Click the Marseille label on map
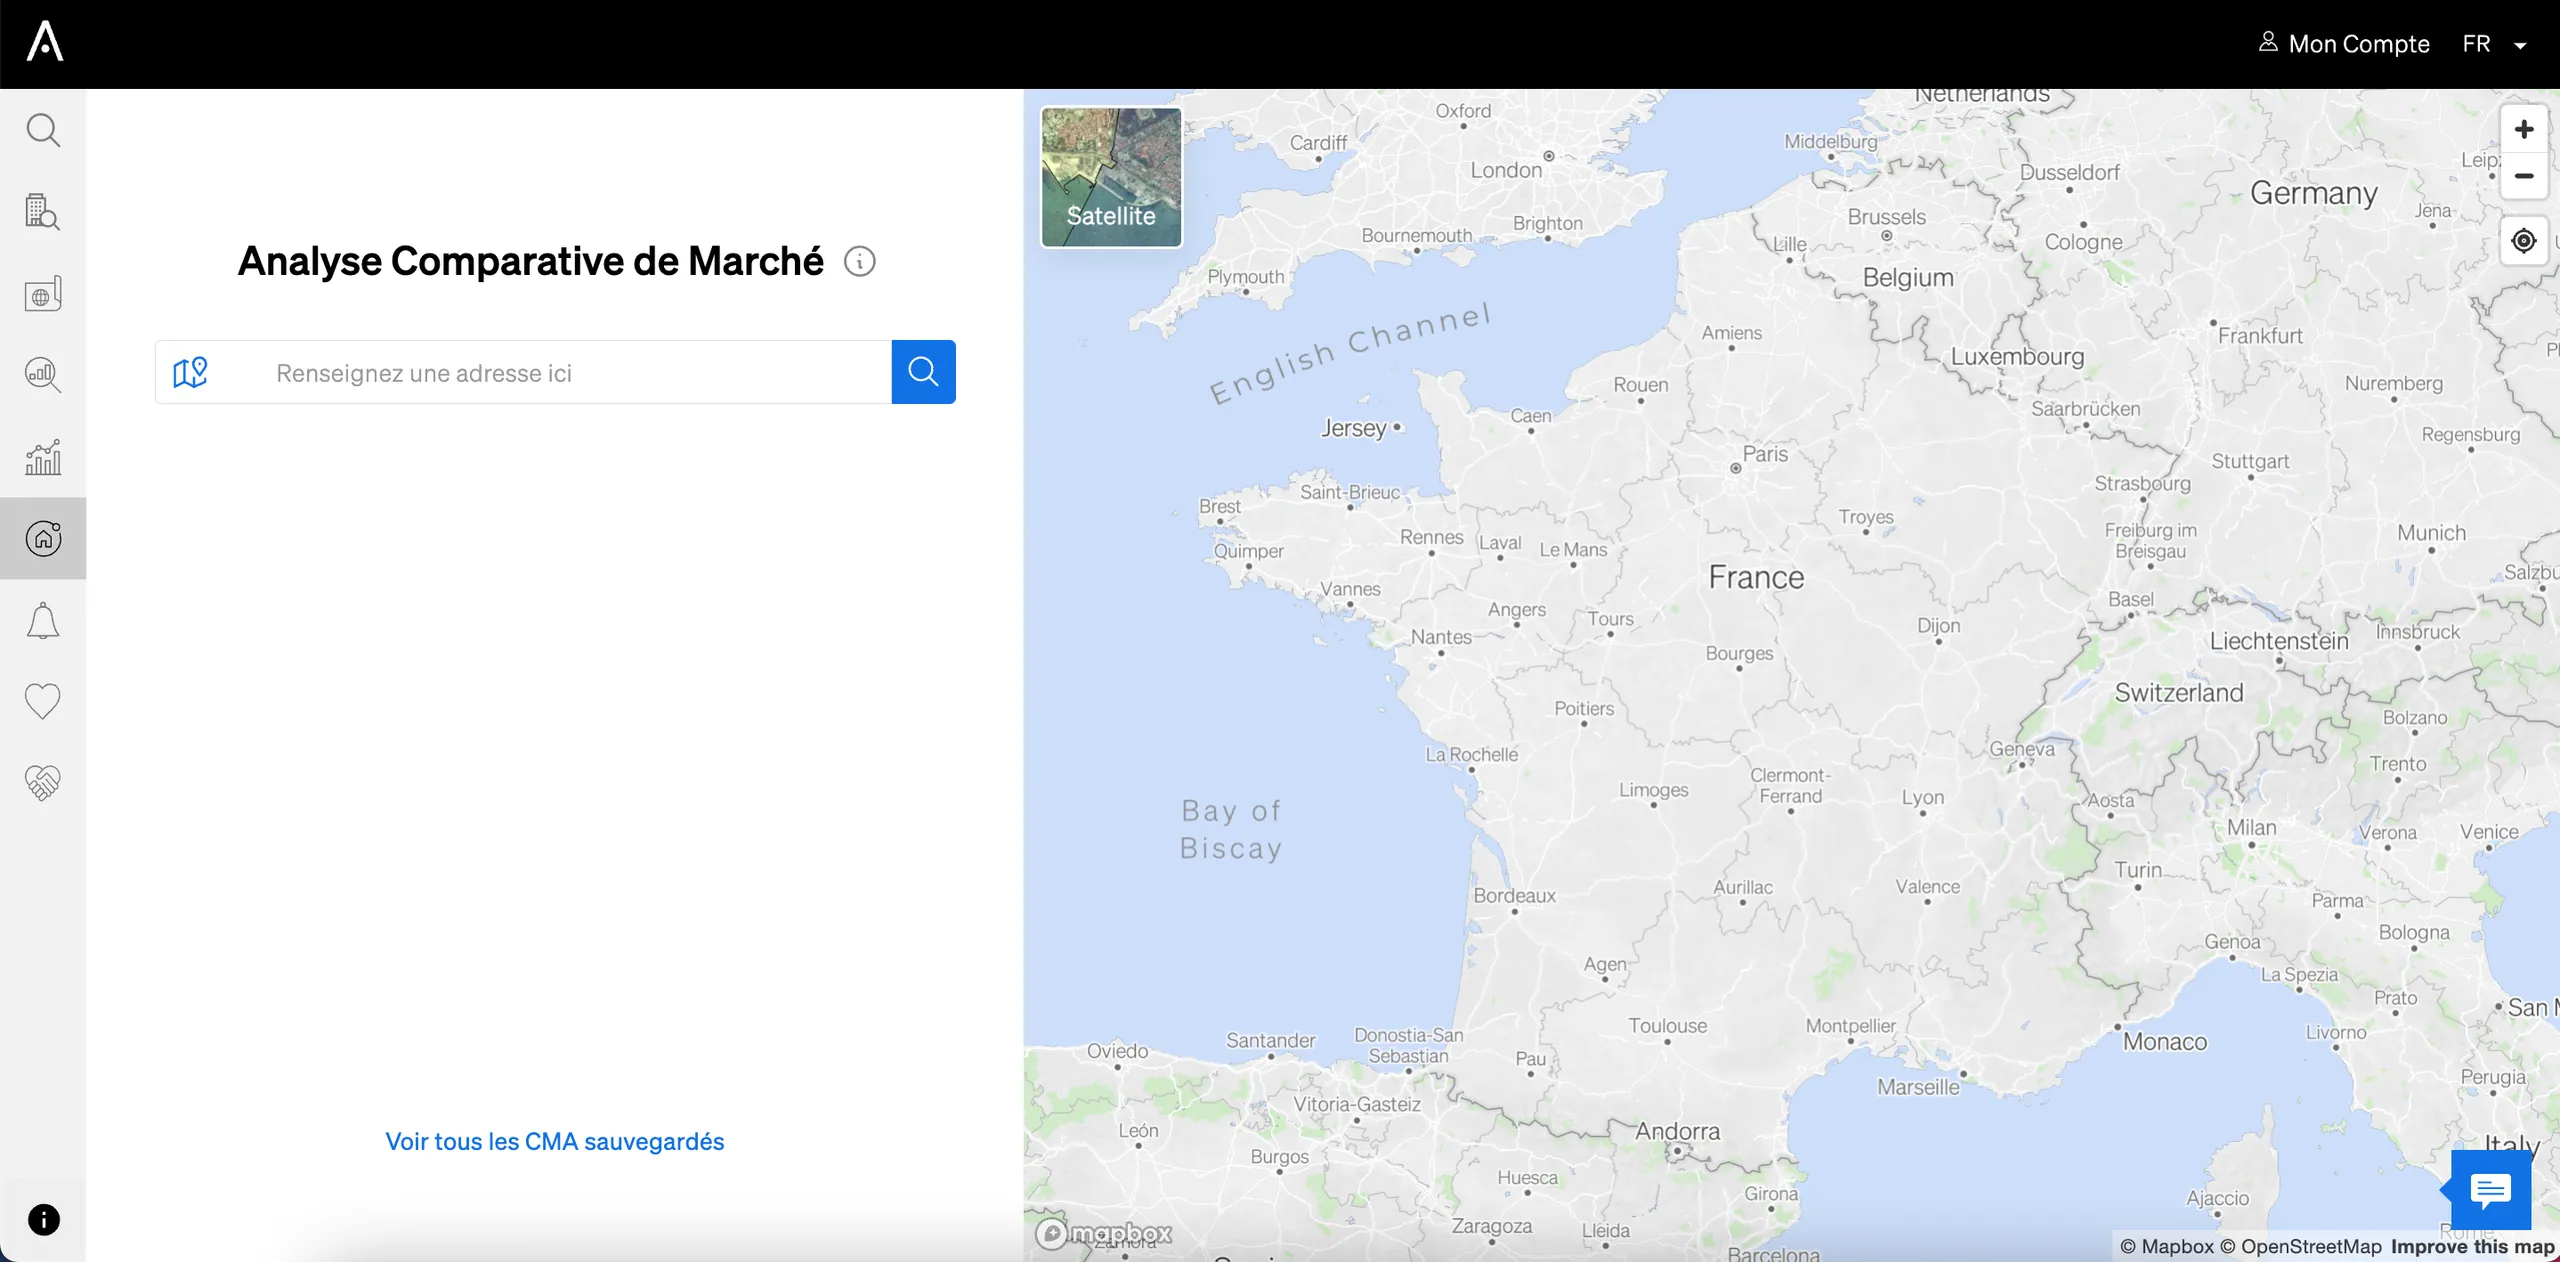Screen dimensions: 2560x1262 tap(1918, 1087)
